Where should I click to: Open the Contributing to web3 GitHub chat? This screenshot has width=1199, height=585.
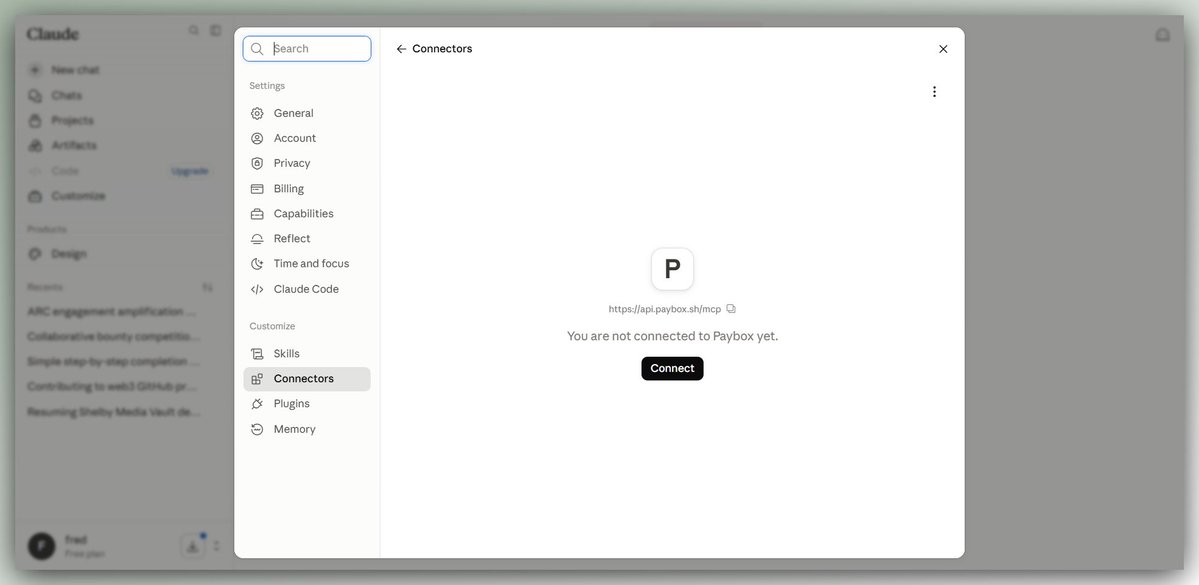tap(113, 387)
